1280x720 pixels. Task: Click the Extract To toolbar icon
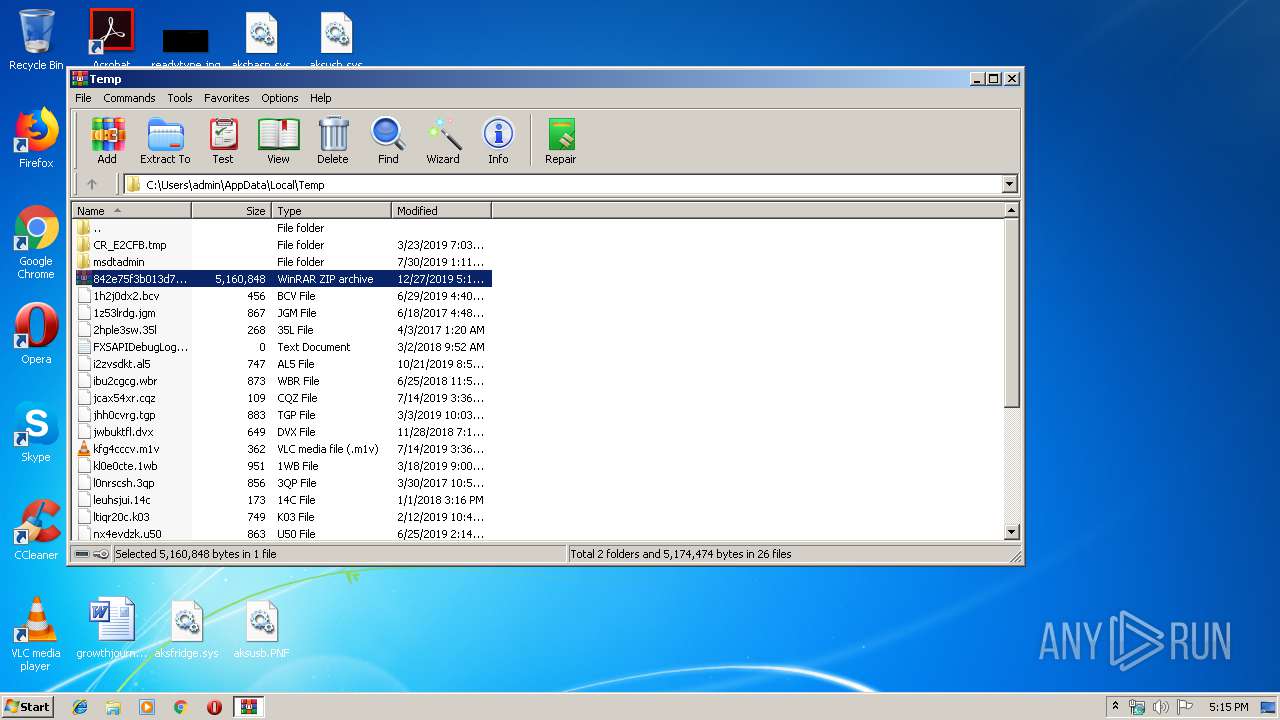click(x=165, y=140)
